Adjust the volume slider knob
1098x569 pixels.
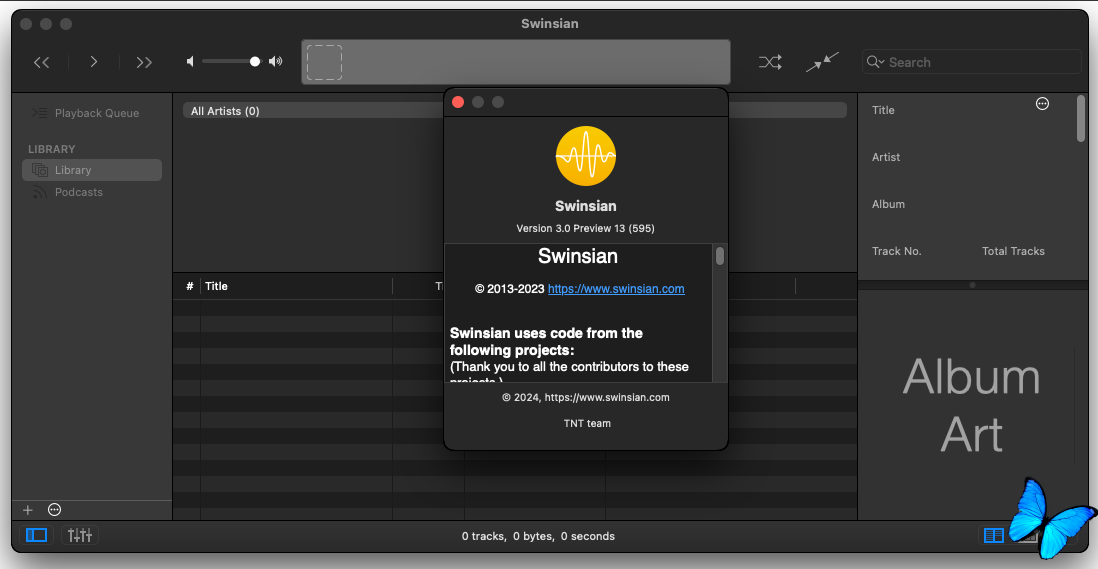(x=255, y=62)
